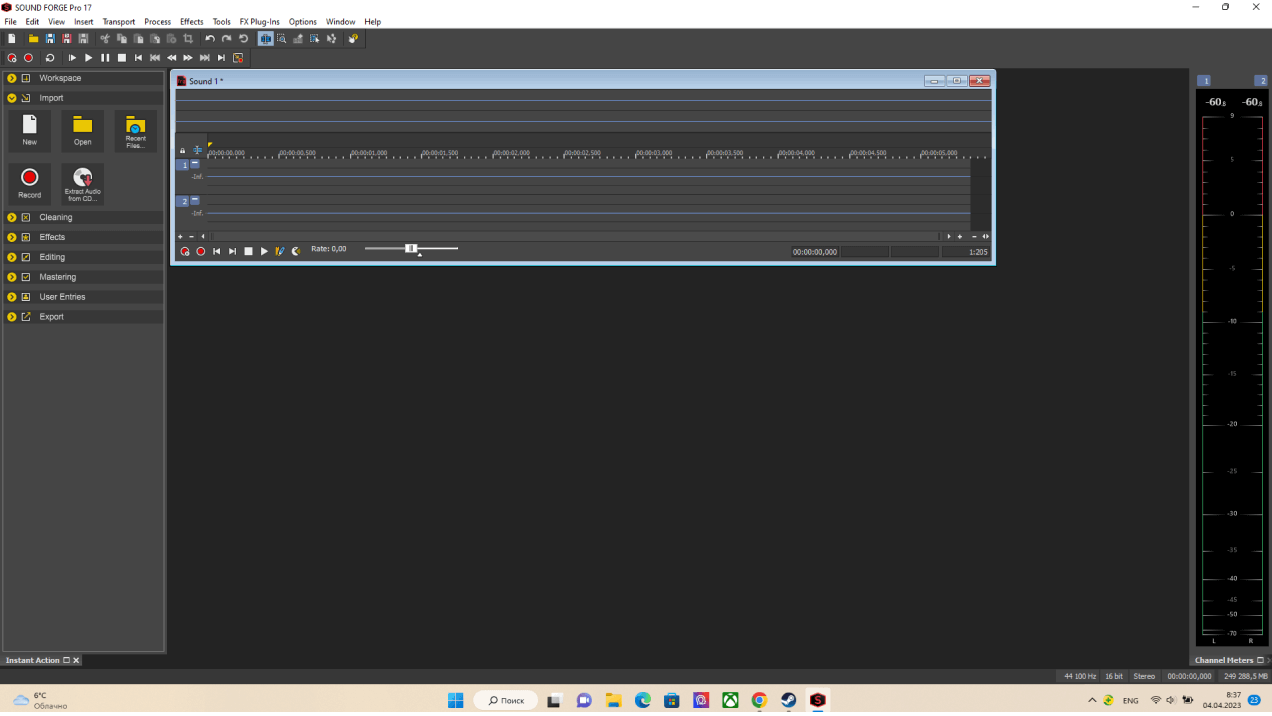Click the Cut scissors icon in toolbar
1272x716 pixels.
(105, 39)
